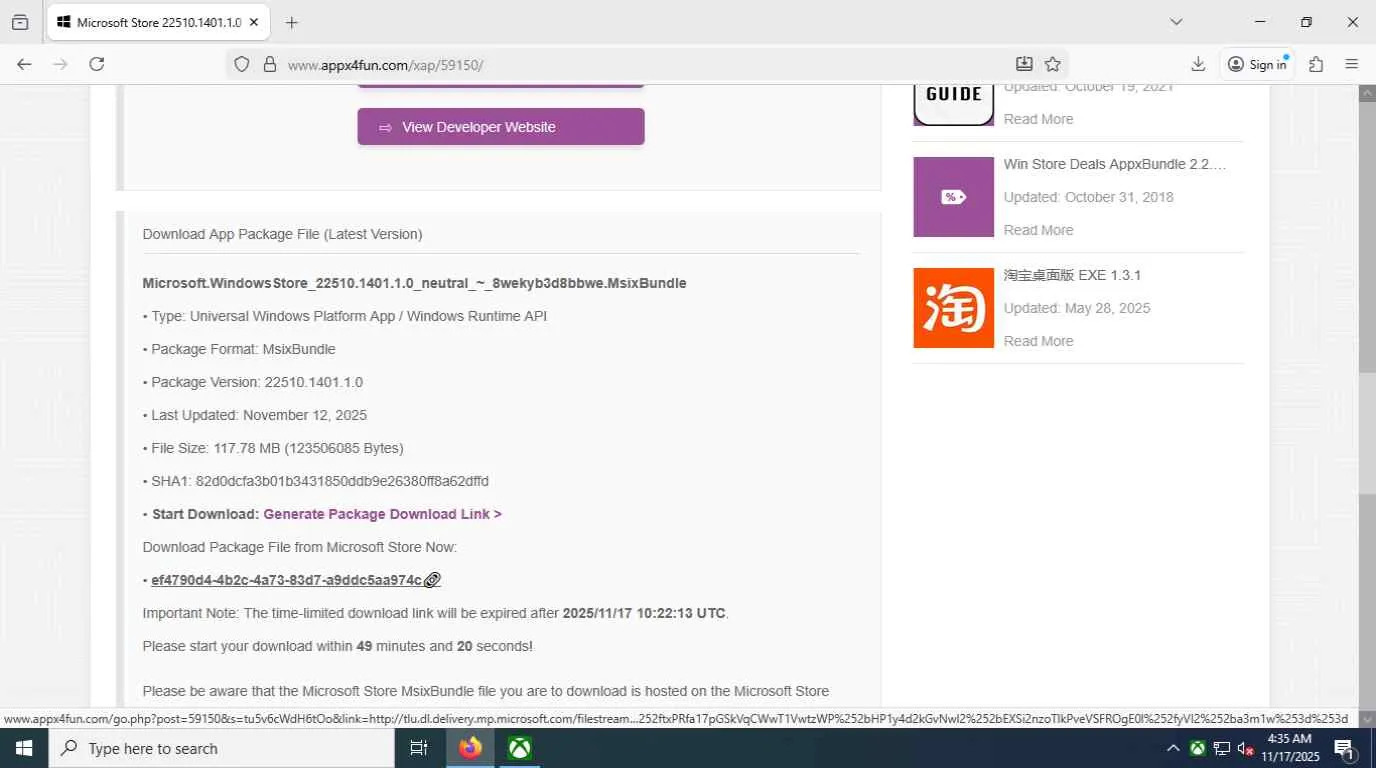This screenshot has height=768, width=1376.
Task: Open the Firefox application menu
Action: (1352, 64)
